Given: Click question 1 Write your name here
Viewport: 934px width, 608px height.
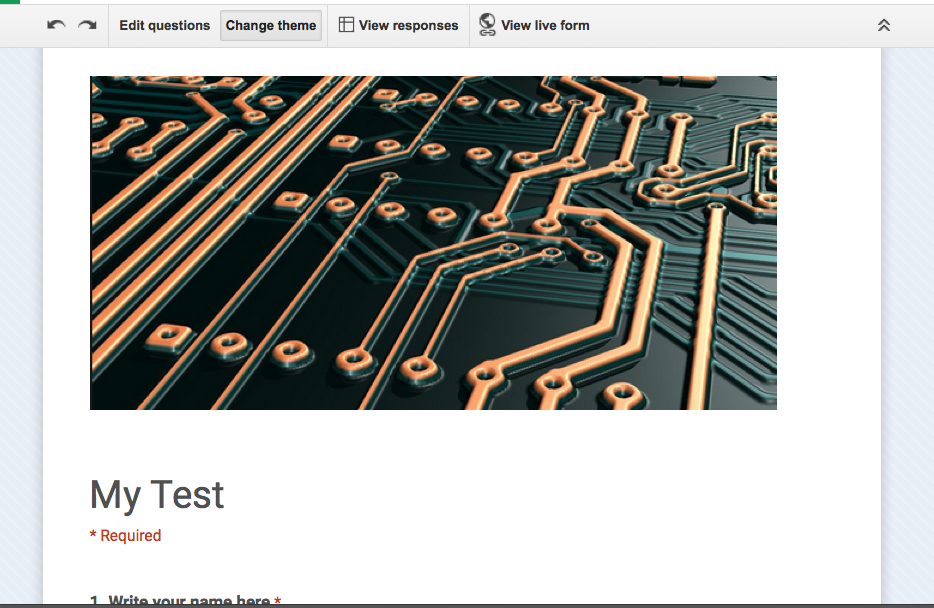Looking at the screenshot, I should (x=185, y=600).
